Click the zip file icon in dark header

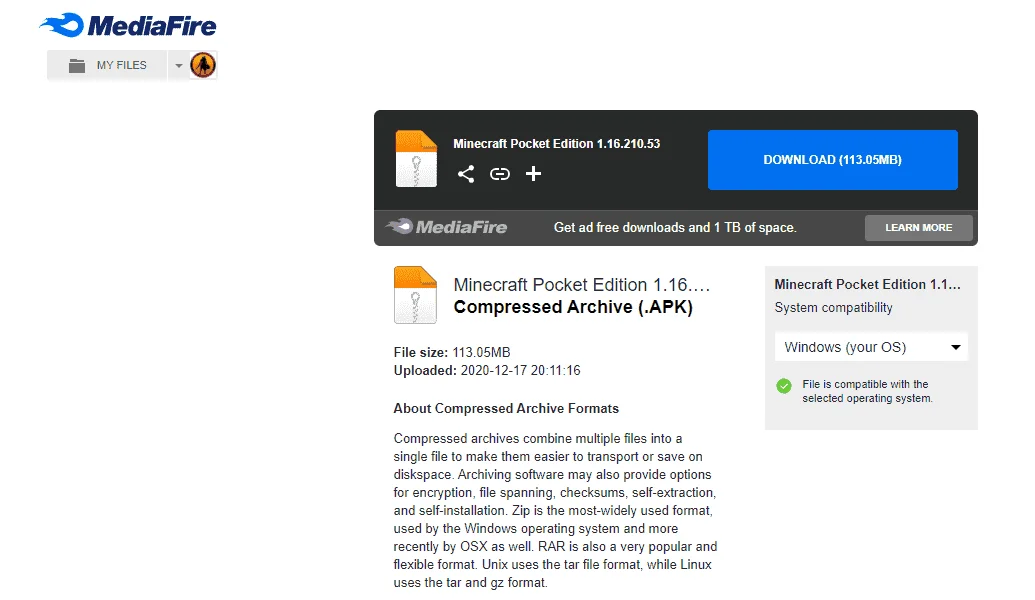416,159
